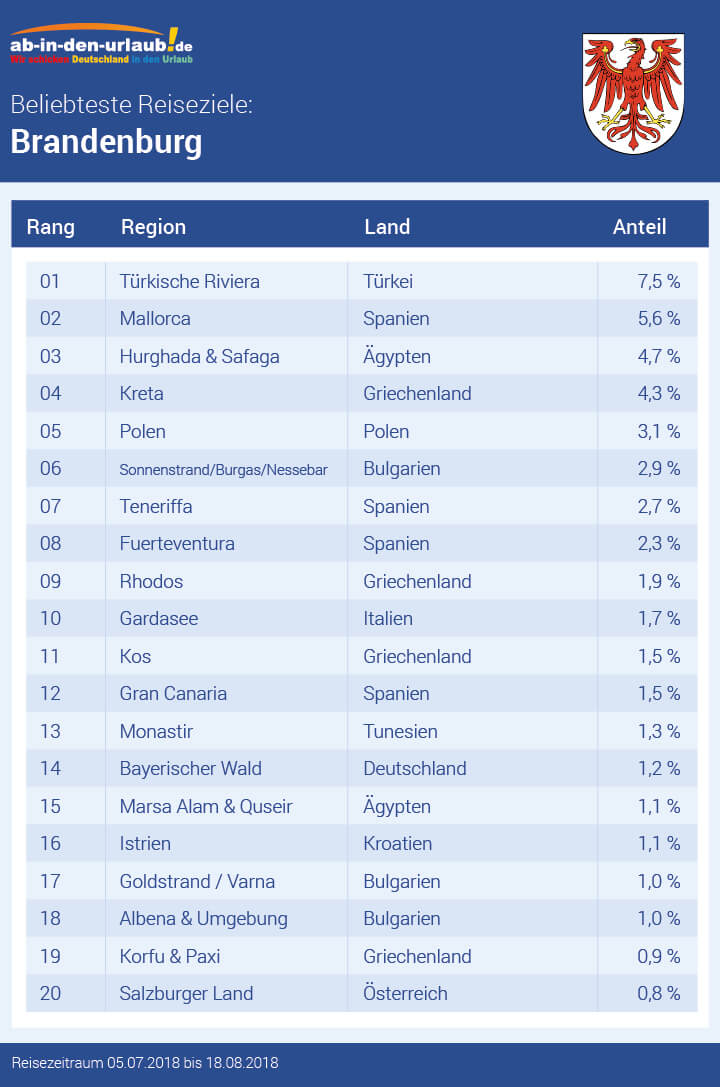Select the Region column header
Image resolution: width=720 pixels, height=1087 pixels.
click(153, 227)
